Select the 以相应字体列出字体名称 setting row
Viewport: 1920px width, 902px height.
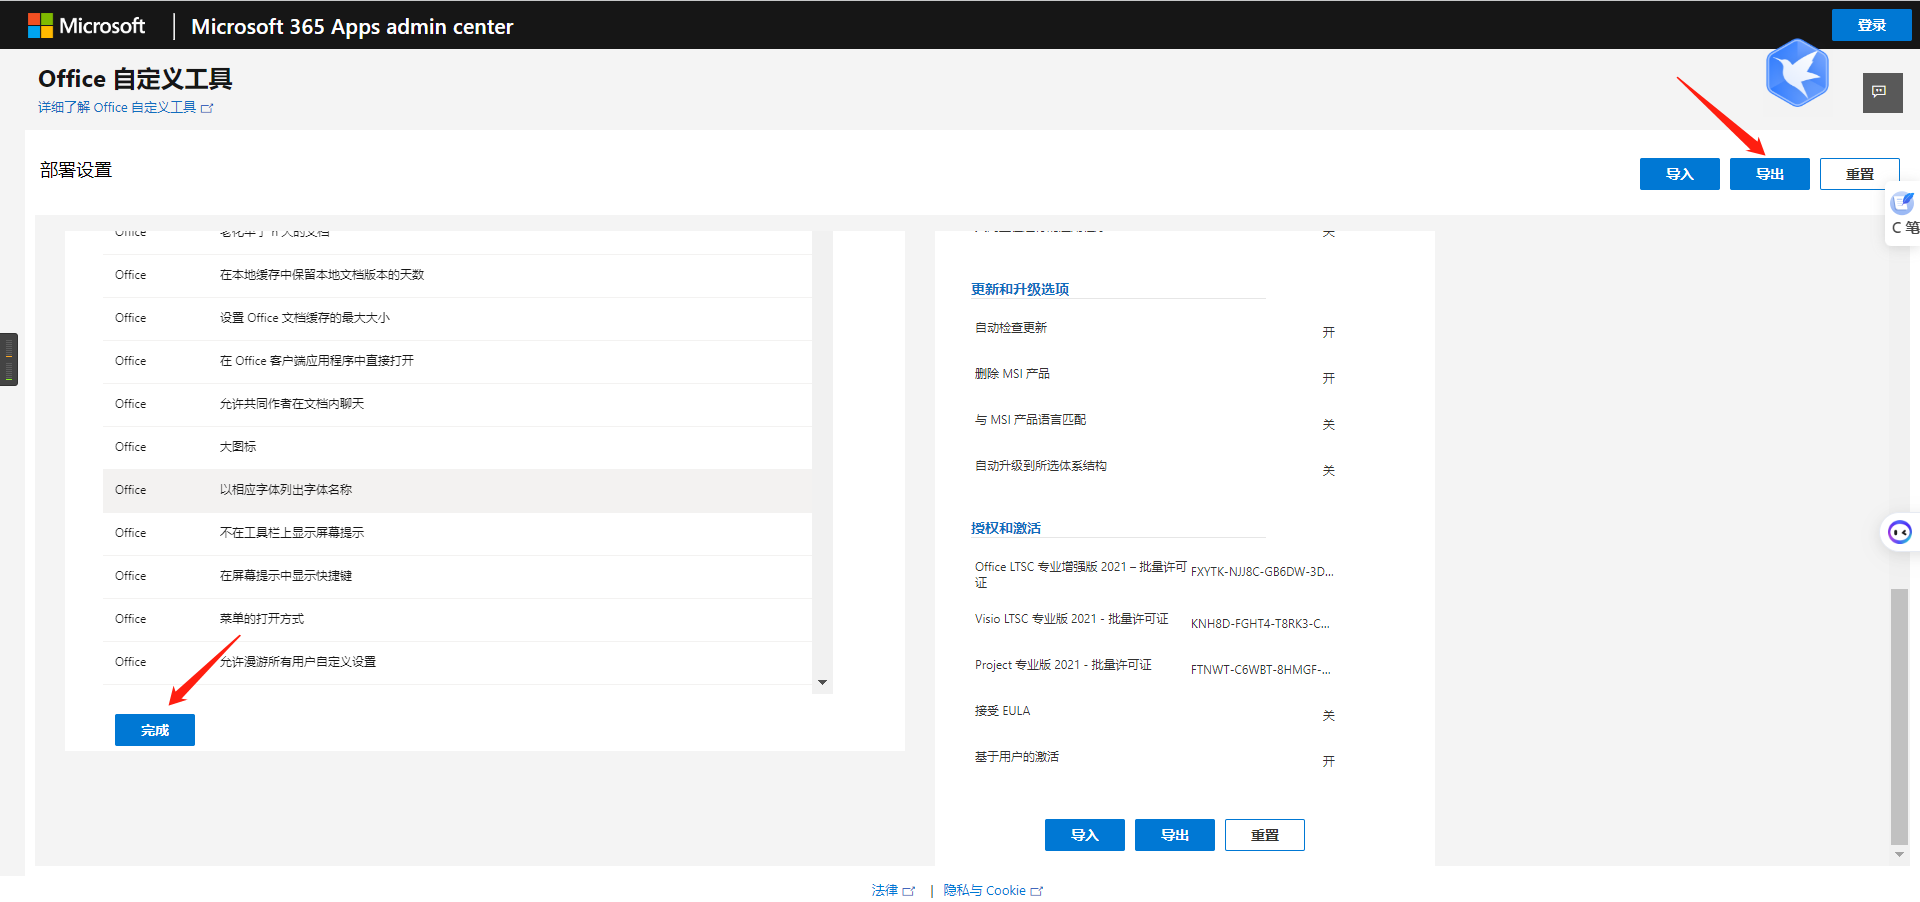tap(457, 490)
